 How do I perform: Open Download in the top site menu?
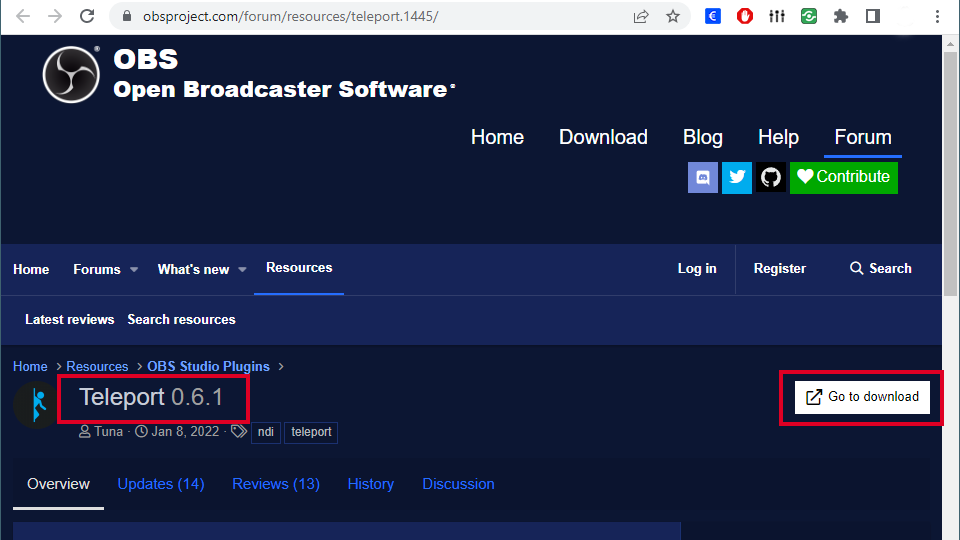603,137
